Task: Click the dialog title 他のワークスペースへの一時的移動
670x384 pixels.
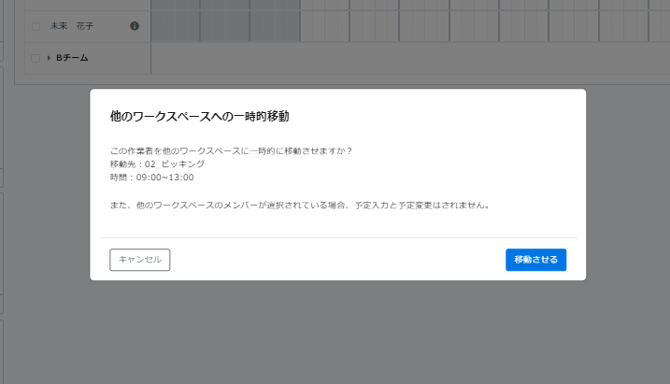Action: 200,116
